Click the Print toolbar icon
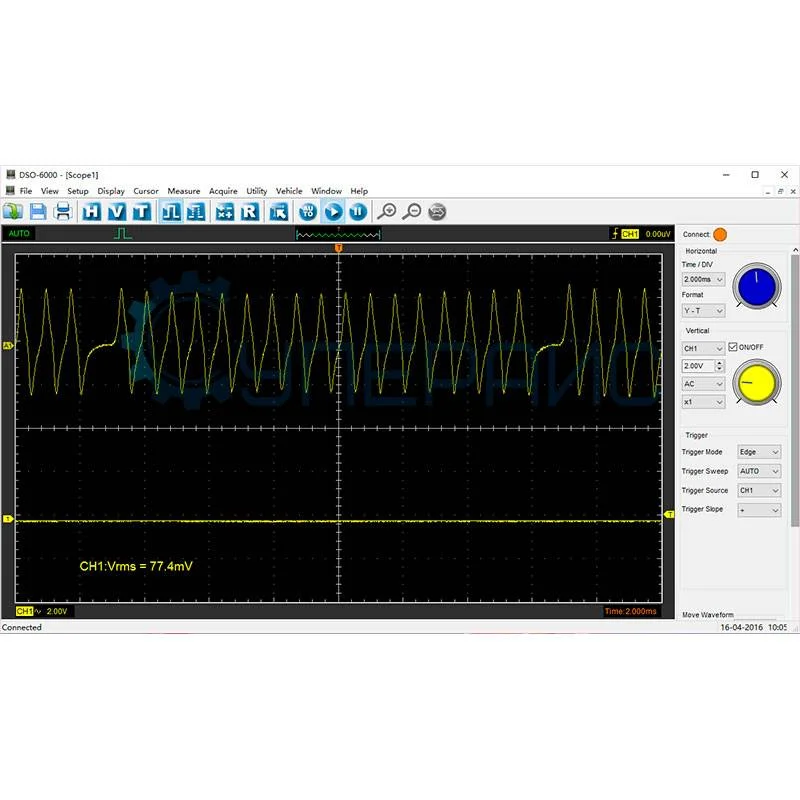Screen dimensions: 800x800 pos(62,211)
